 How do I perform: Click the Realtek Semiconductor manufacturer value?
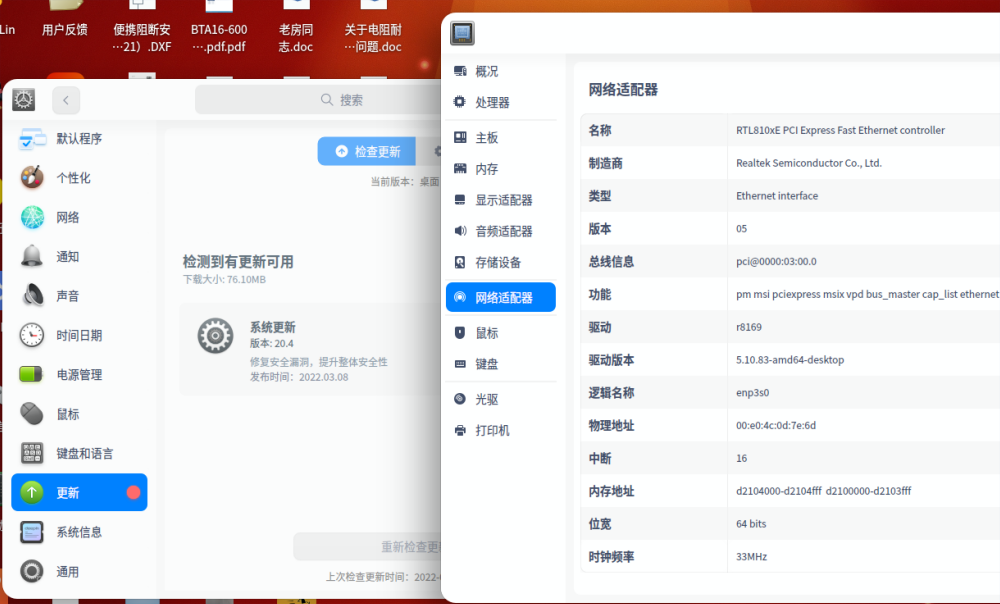(809, 163)
